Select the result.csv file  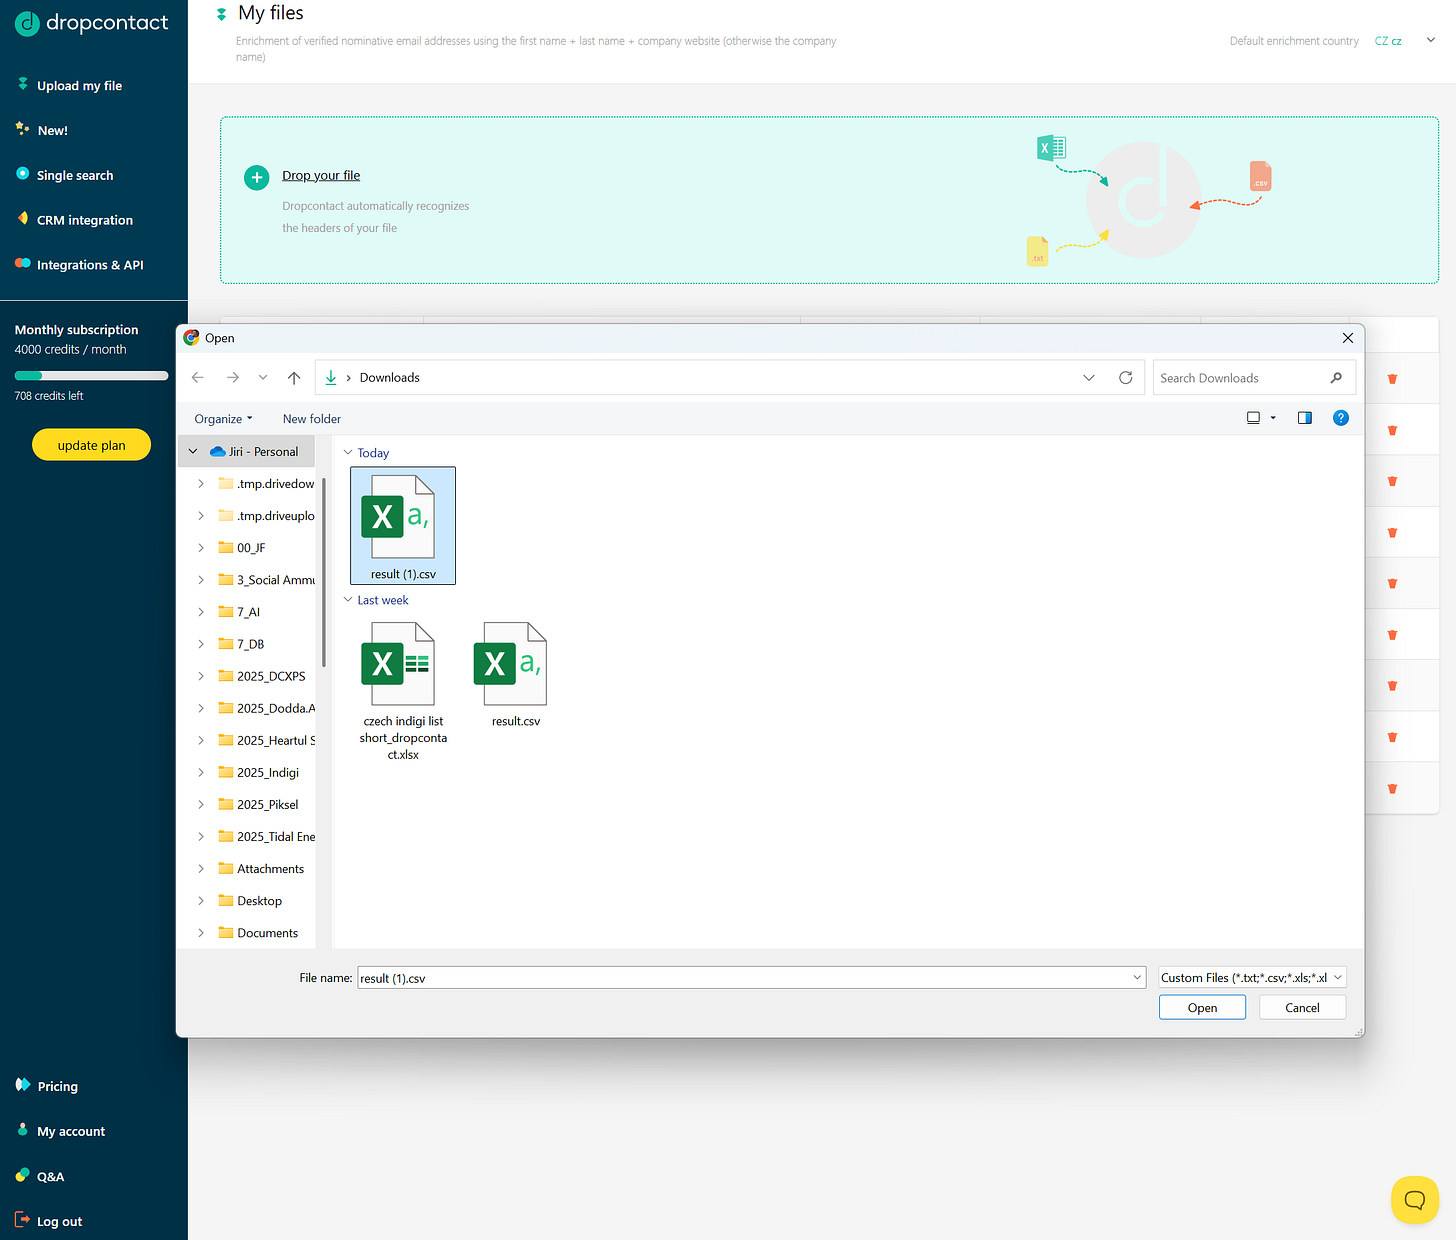pos(515,675)
